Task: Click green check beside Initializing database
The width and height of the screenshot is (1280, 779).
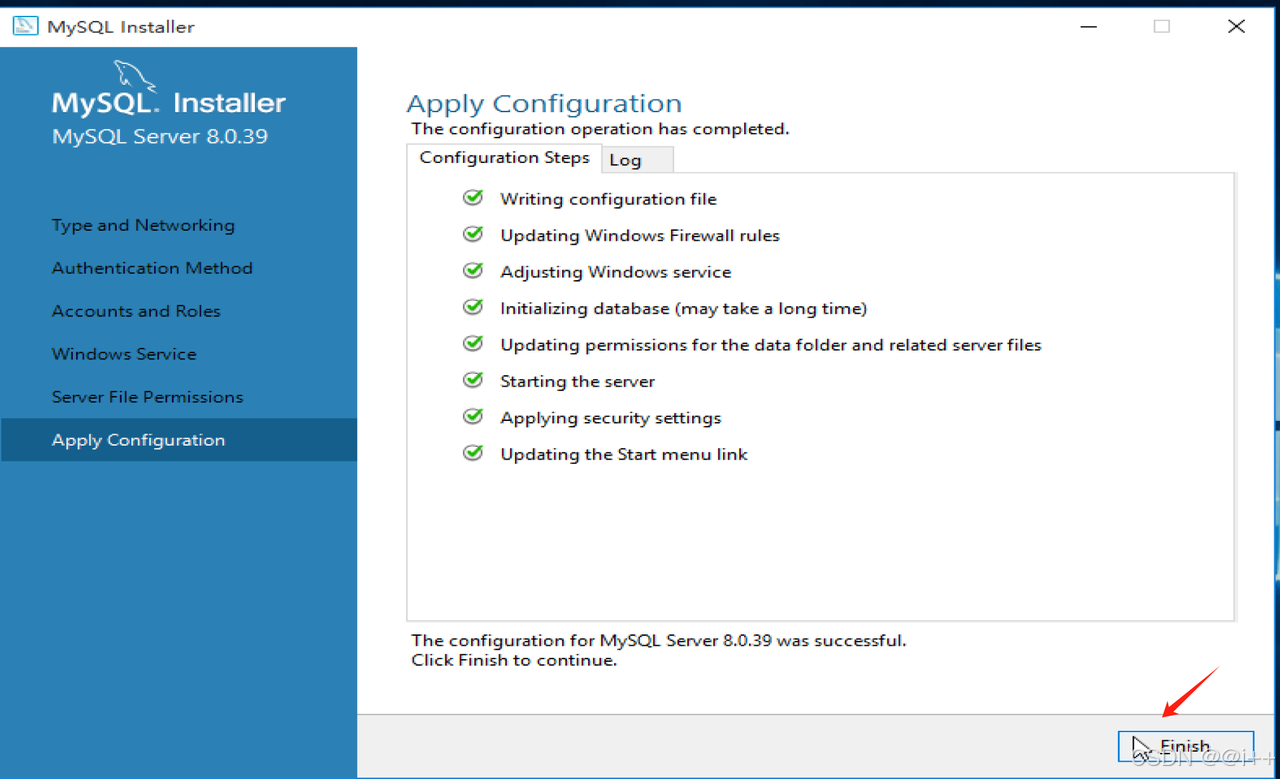Action: (473, 307)
